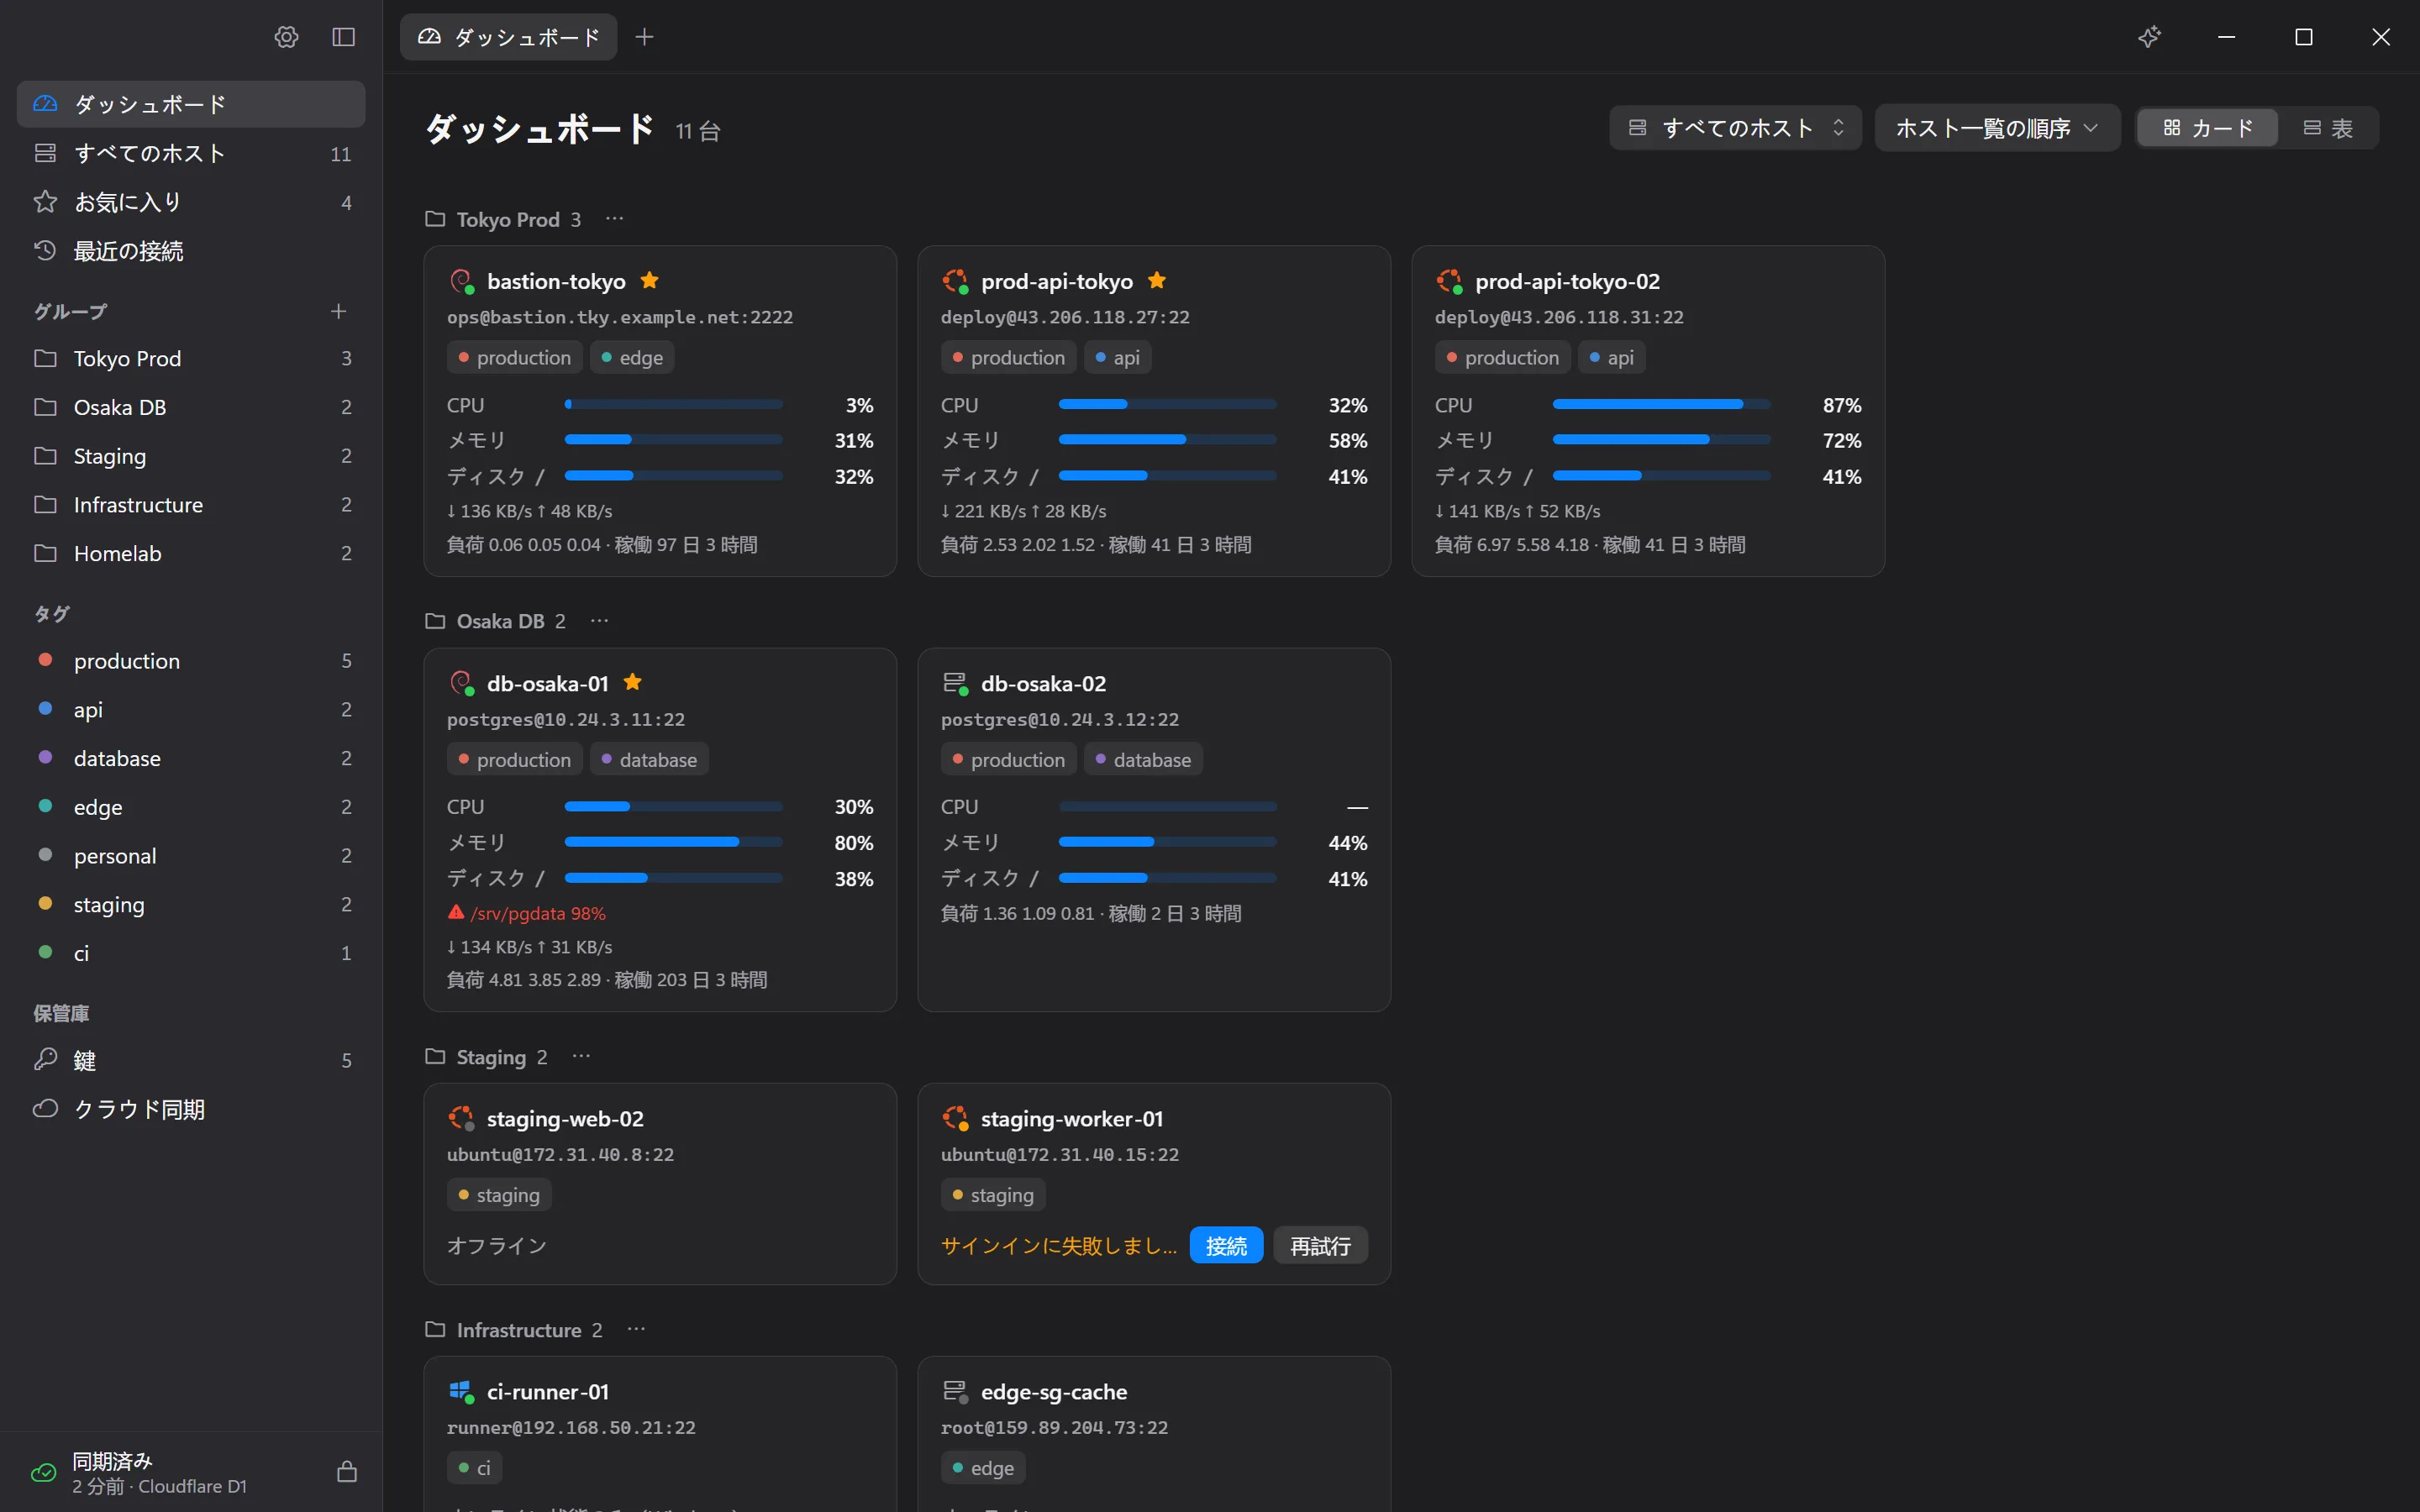
Task: Collapse the Infrastructure group header
Action: pos(514,1330)
